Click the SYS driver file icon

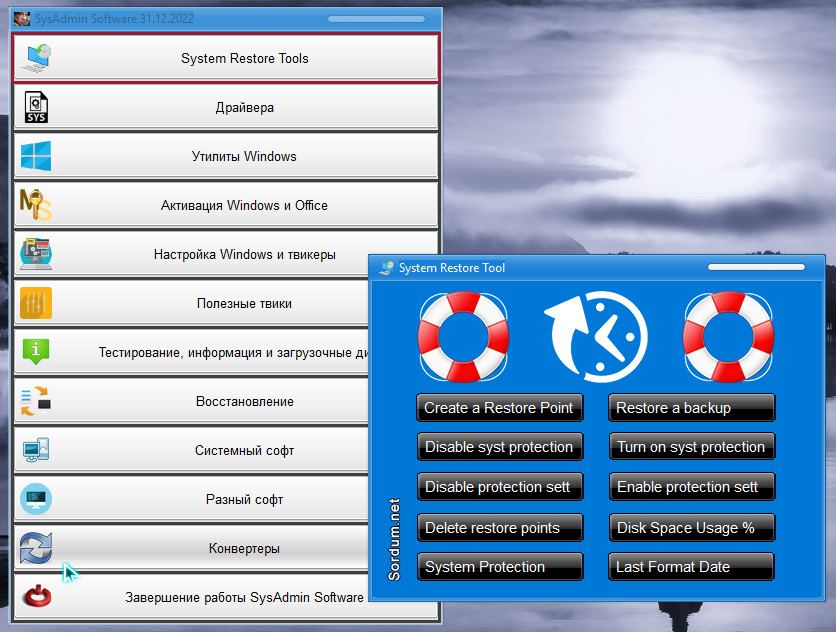pos(36,107)
